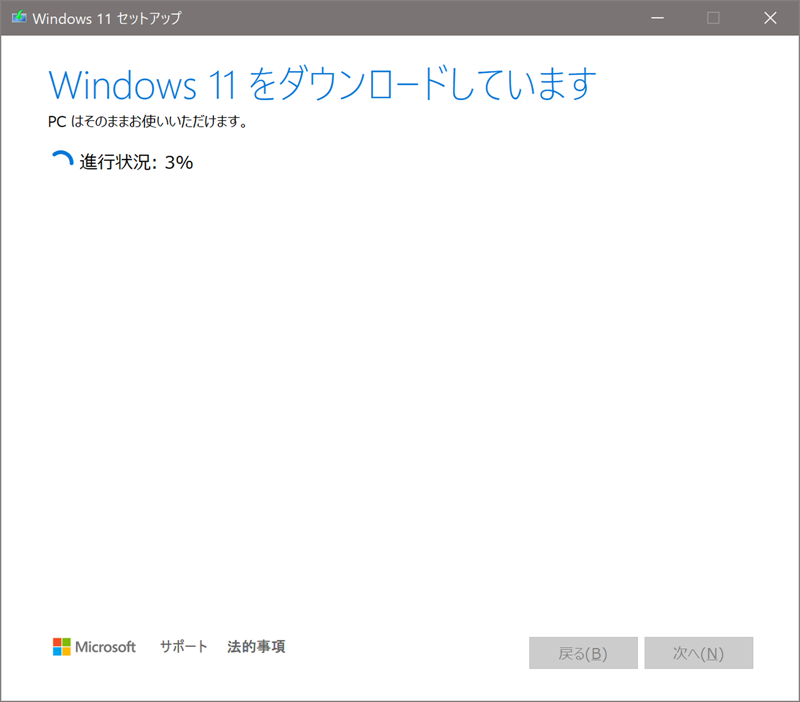Open the 法的事項 link
Screen dimensions: 800x702
256,646
